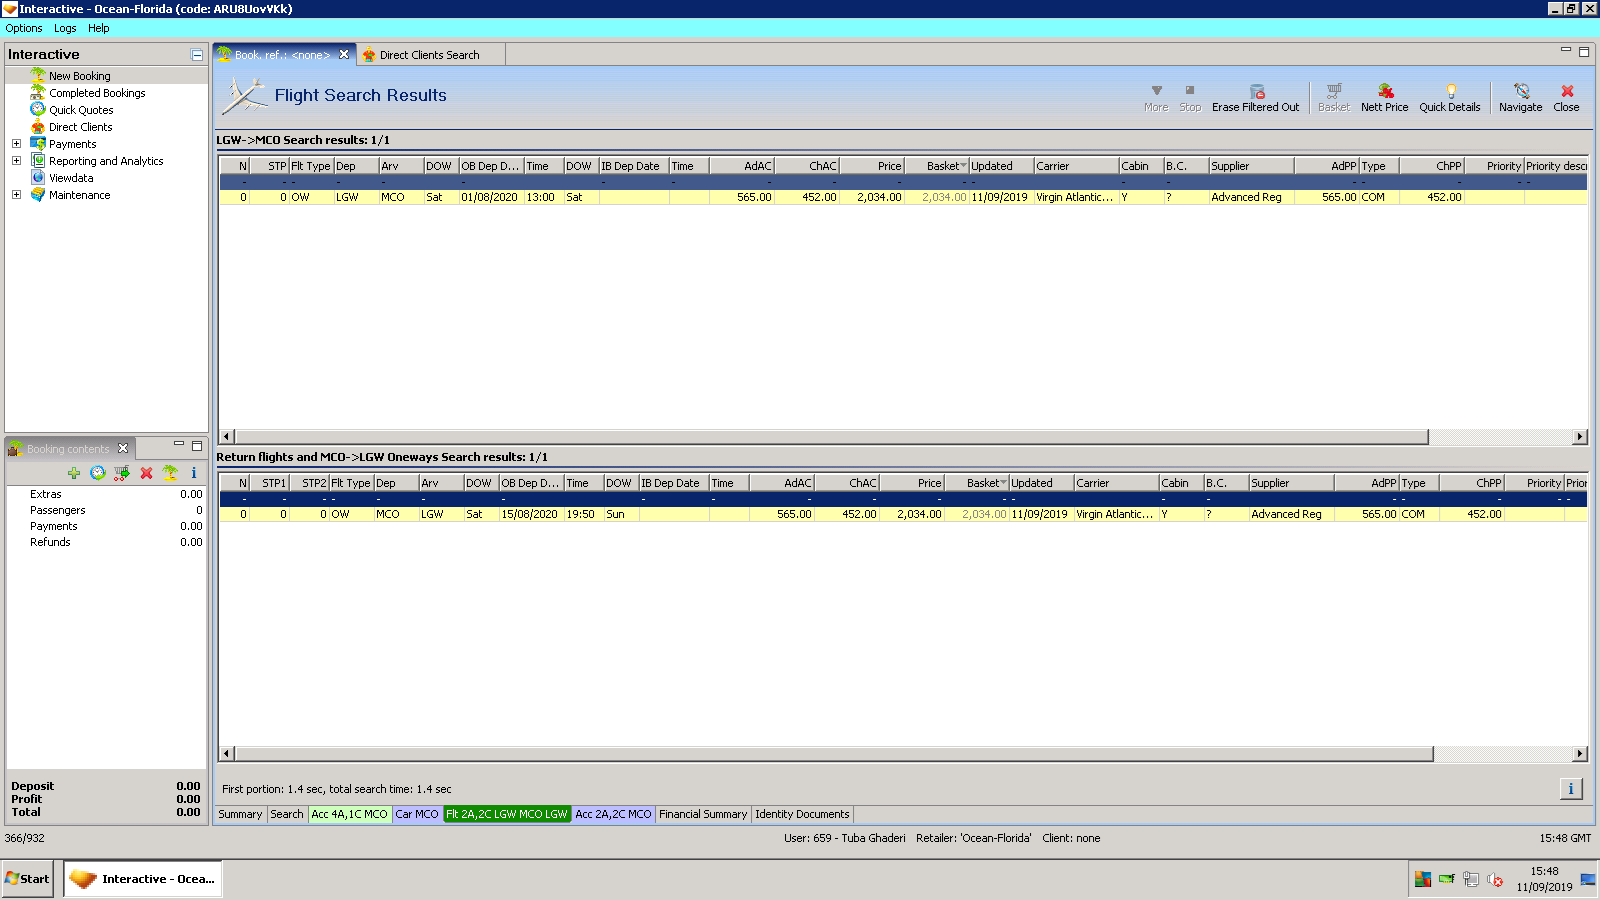The image size is (1600, 900).
Task: Click Erase Filtered Out button
Action: 1255,98
